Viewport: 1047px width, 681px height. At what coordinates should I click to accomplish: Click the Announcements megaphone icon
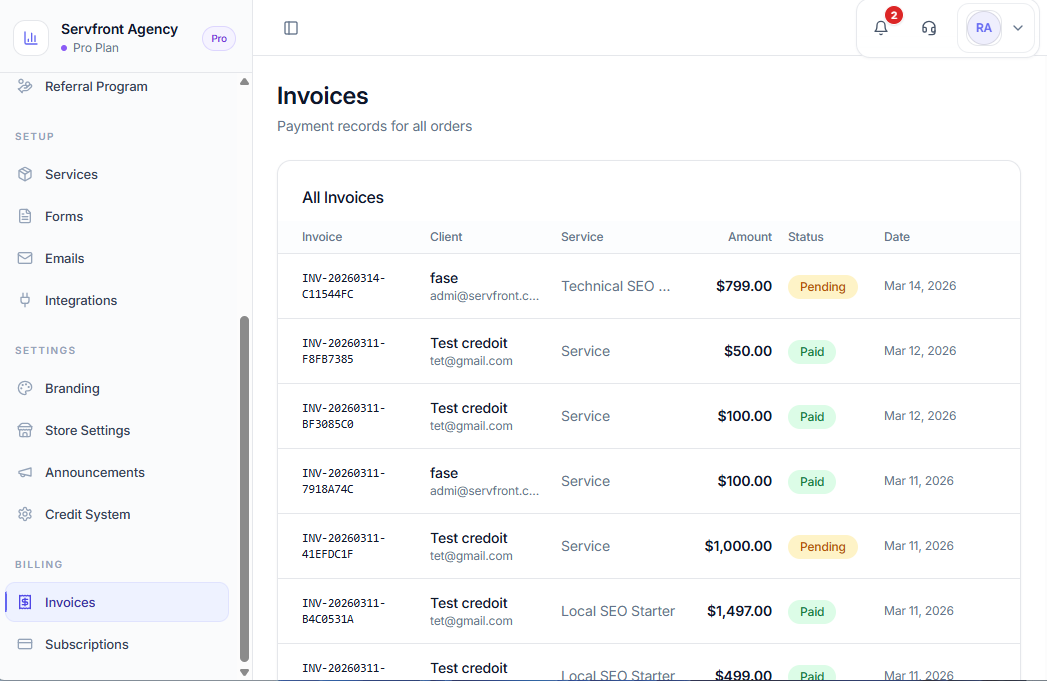25,472
